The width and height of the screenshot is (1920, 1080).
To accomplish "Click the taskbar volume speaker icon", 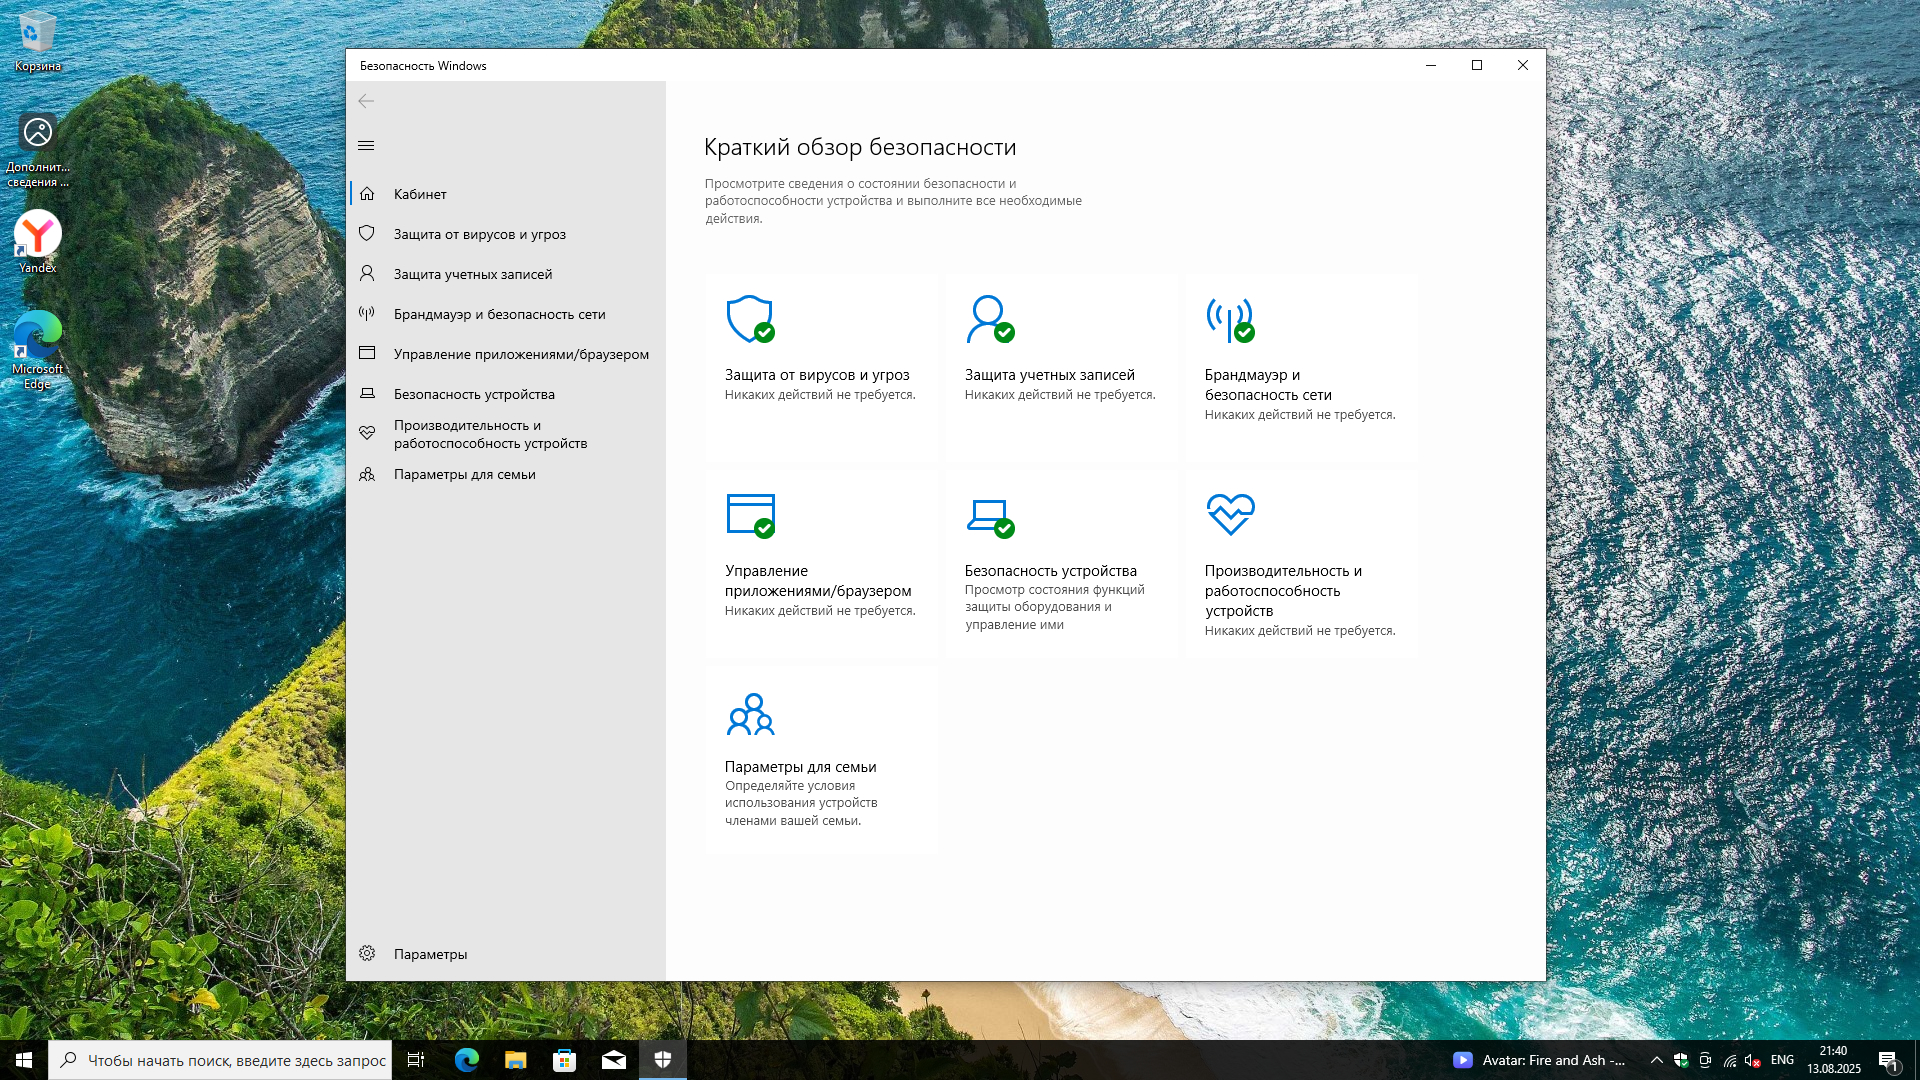I will point(1751,1060).
